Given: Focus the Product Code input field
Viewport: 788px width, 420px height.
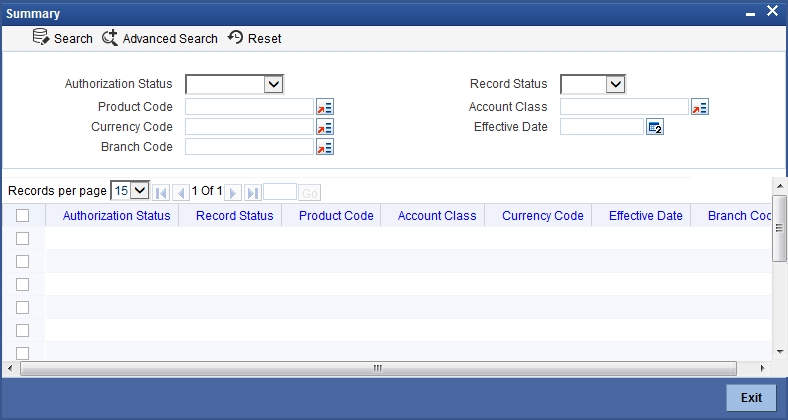Looking at the screenshot, I should pos(250,107).
